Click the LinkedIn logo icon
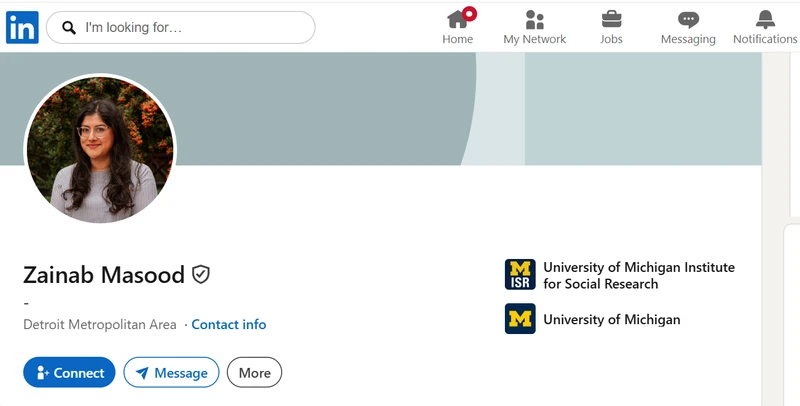The width and height of the screenshot is (800, 406). point(22,28)
